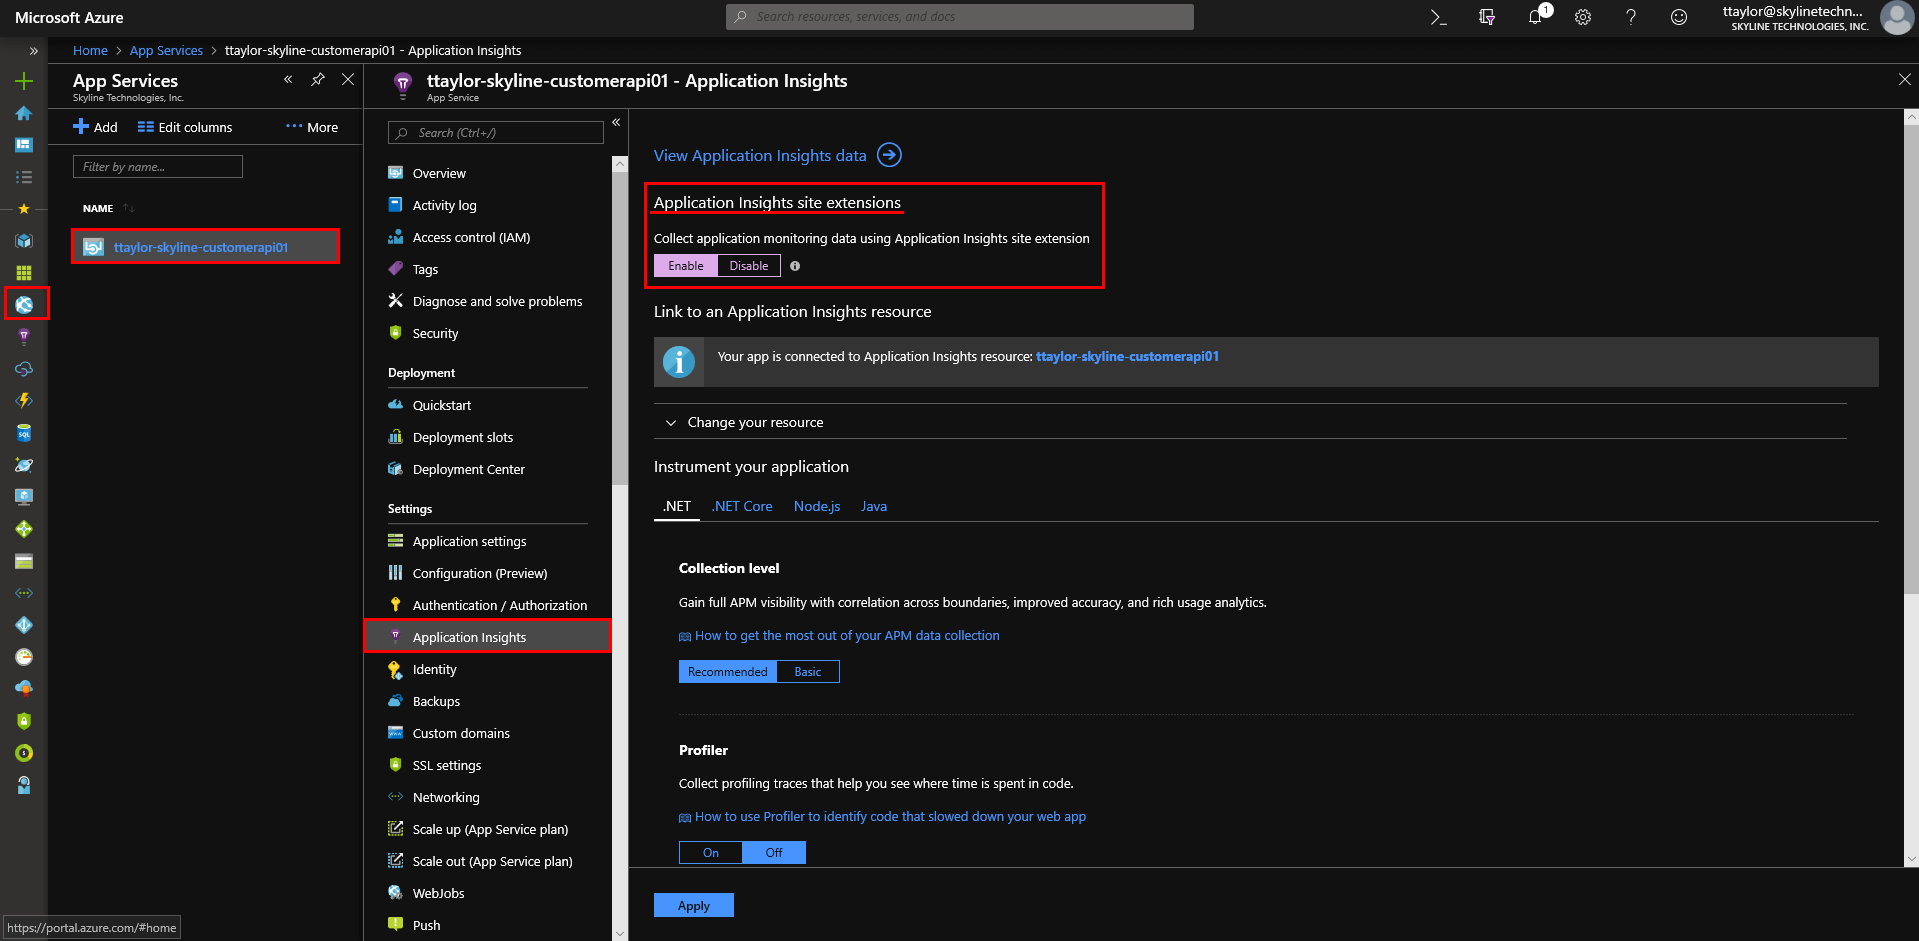The width and height of the screenshot is (1919, 941).
Task: Open Dashboard icon in left sidebar
Action: click(24, 145)
